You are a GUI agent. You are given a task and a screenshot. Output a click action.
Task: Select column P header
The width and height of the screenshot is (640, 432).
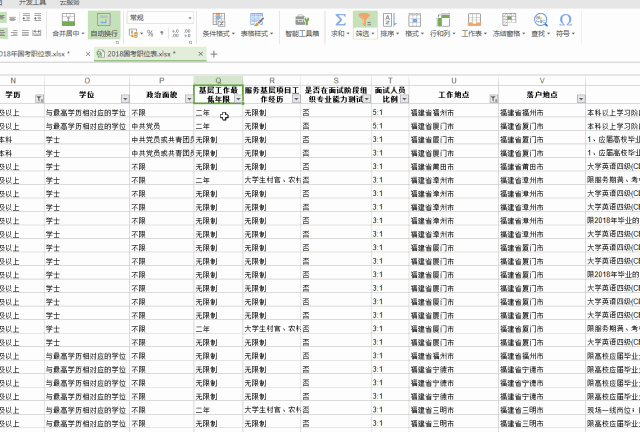coord(162,80)
